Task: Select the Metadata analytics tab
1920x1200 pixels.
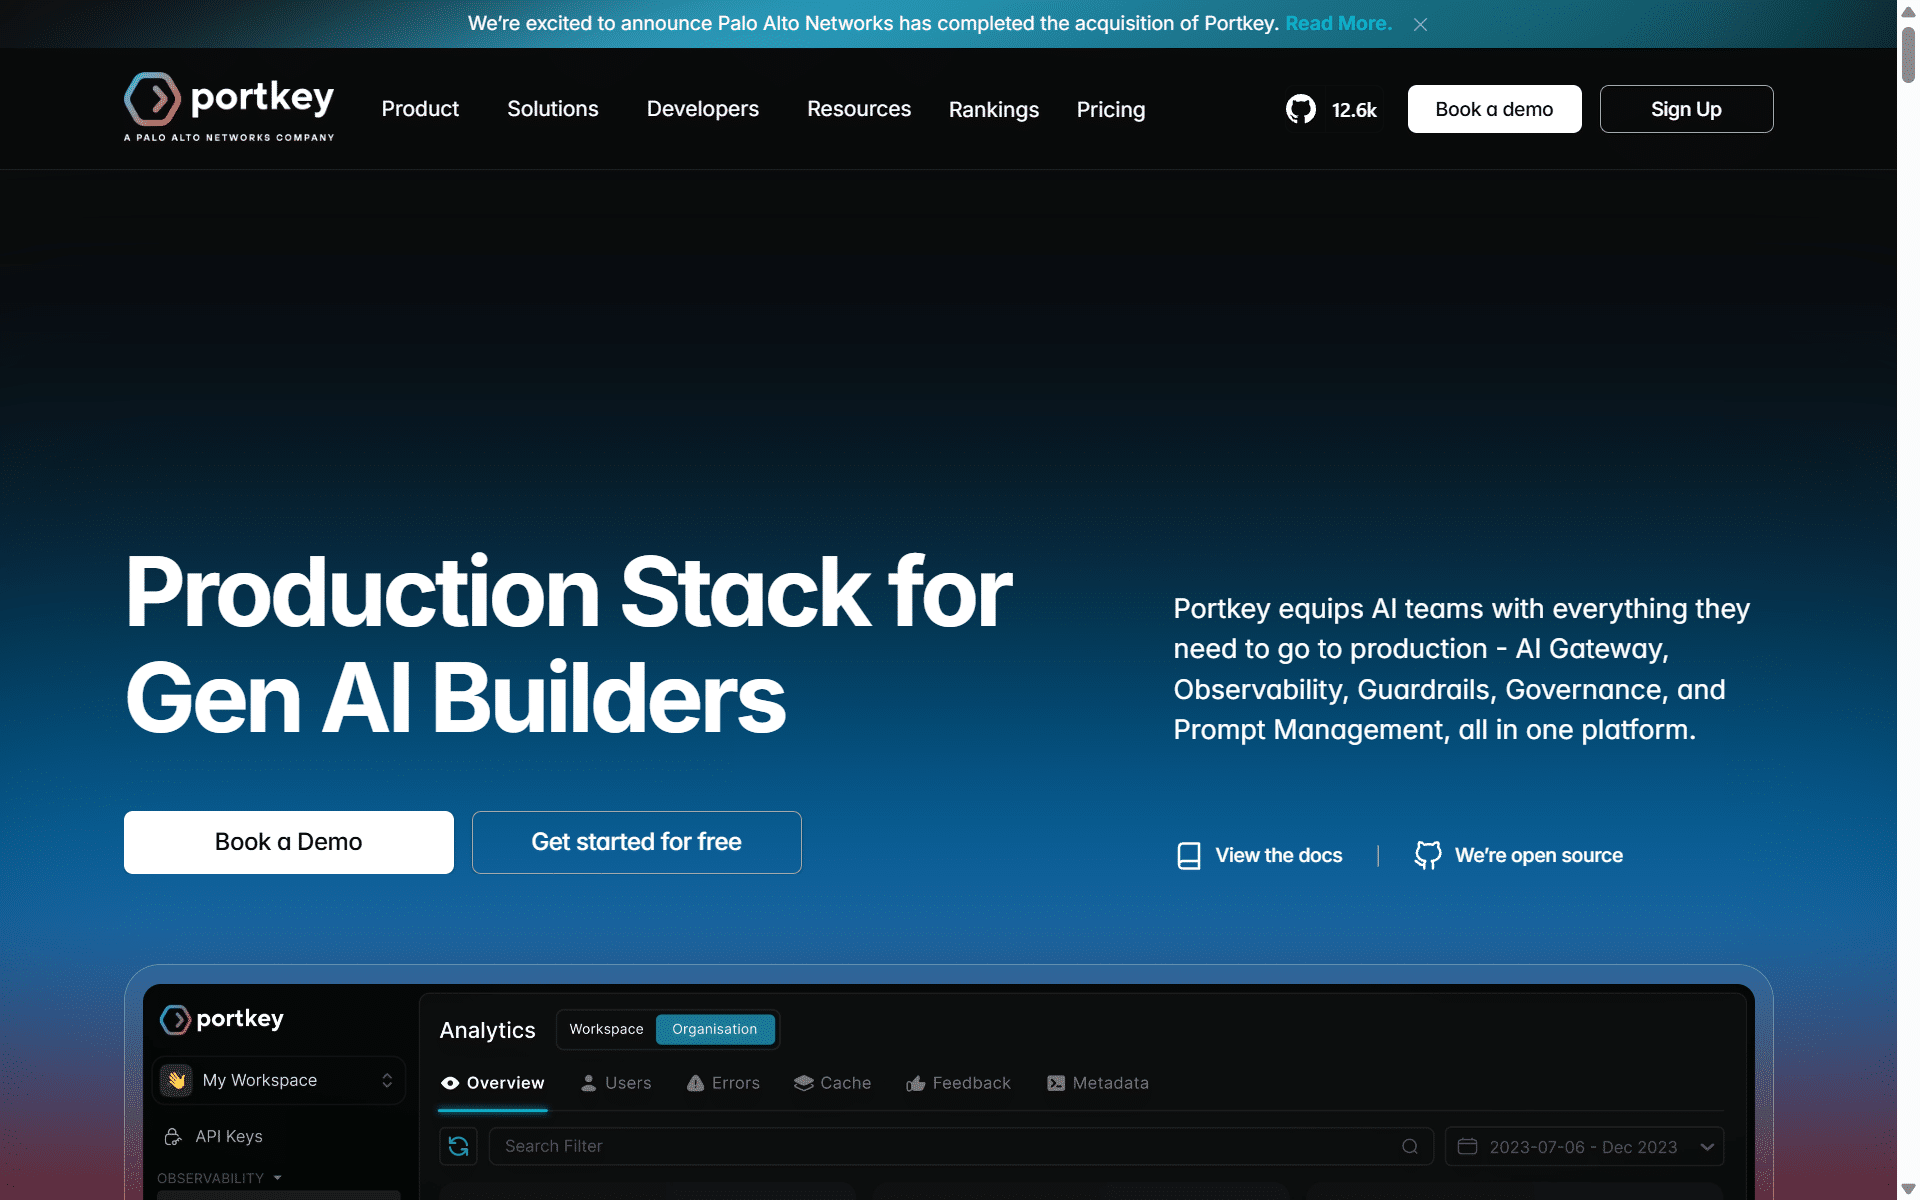Action: click(x=1098, y=1083)
